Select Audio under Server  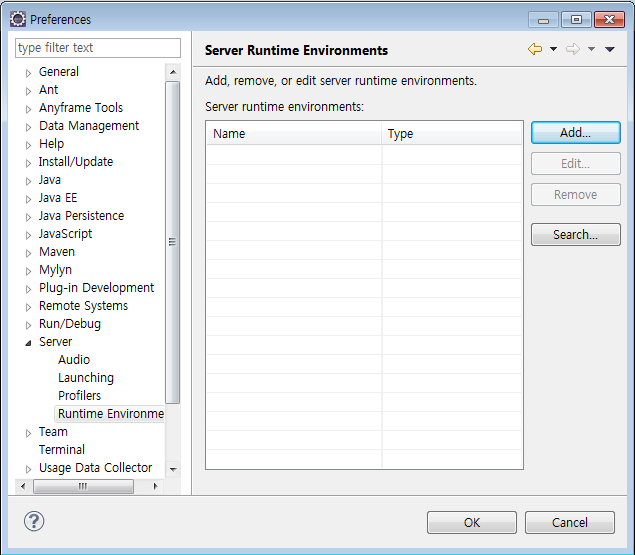coord(74,360)
